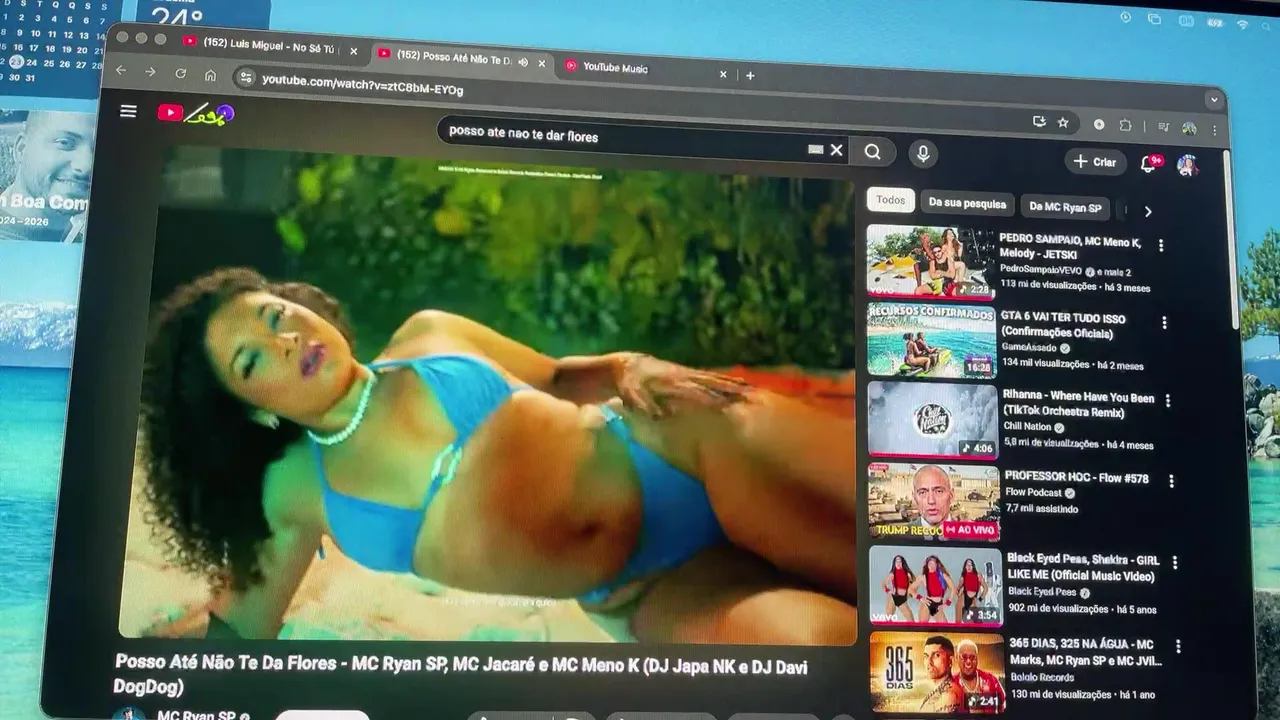
Task: Click the YouTube search magnifier button
Action: click(x=873, y=151)
